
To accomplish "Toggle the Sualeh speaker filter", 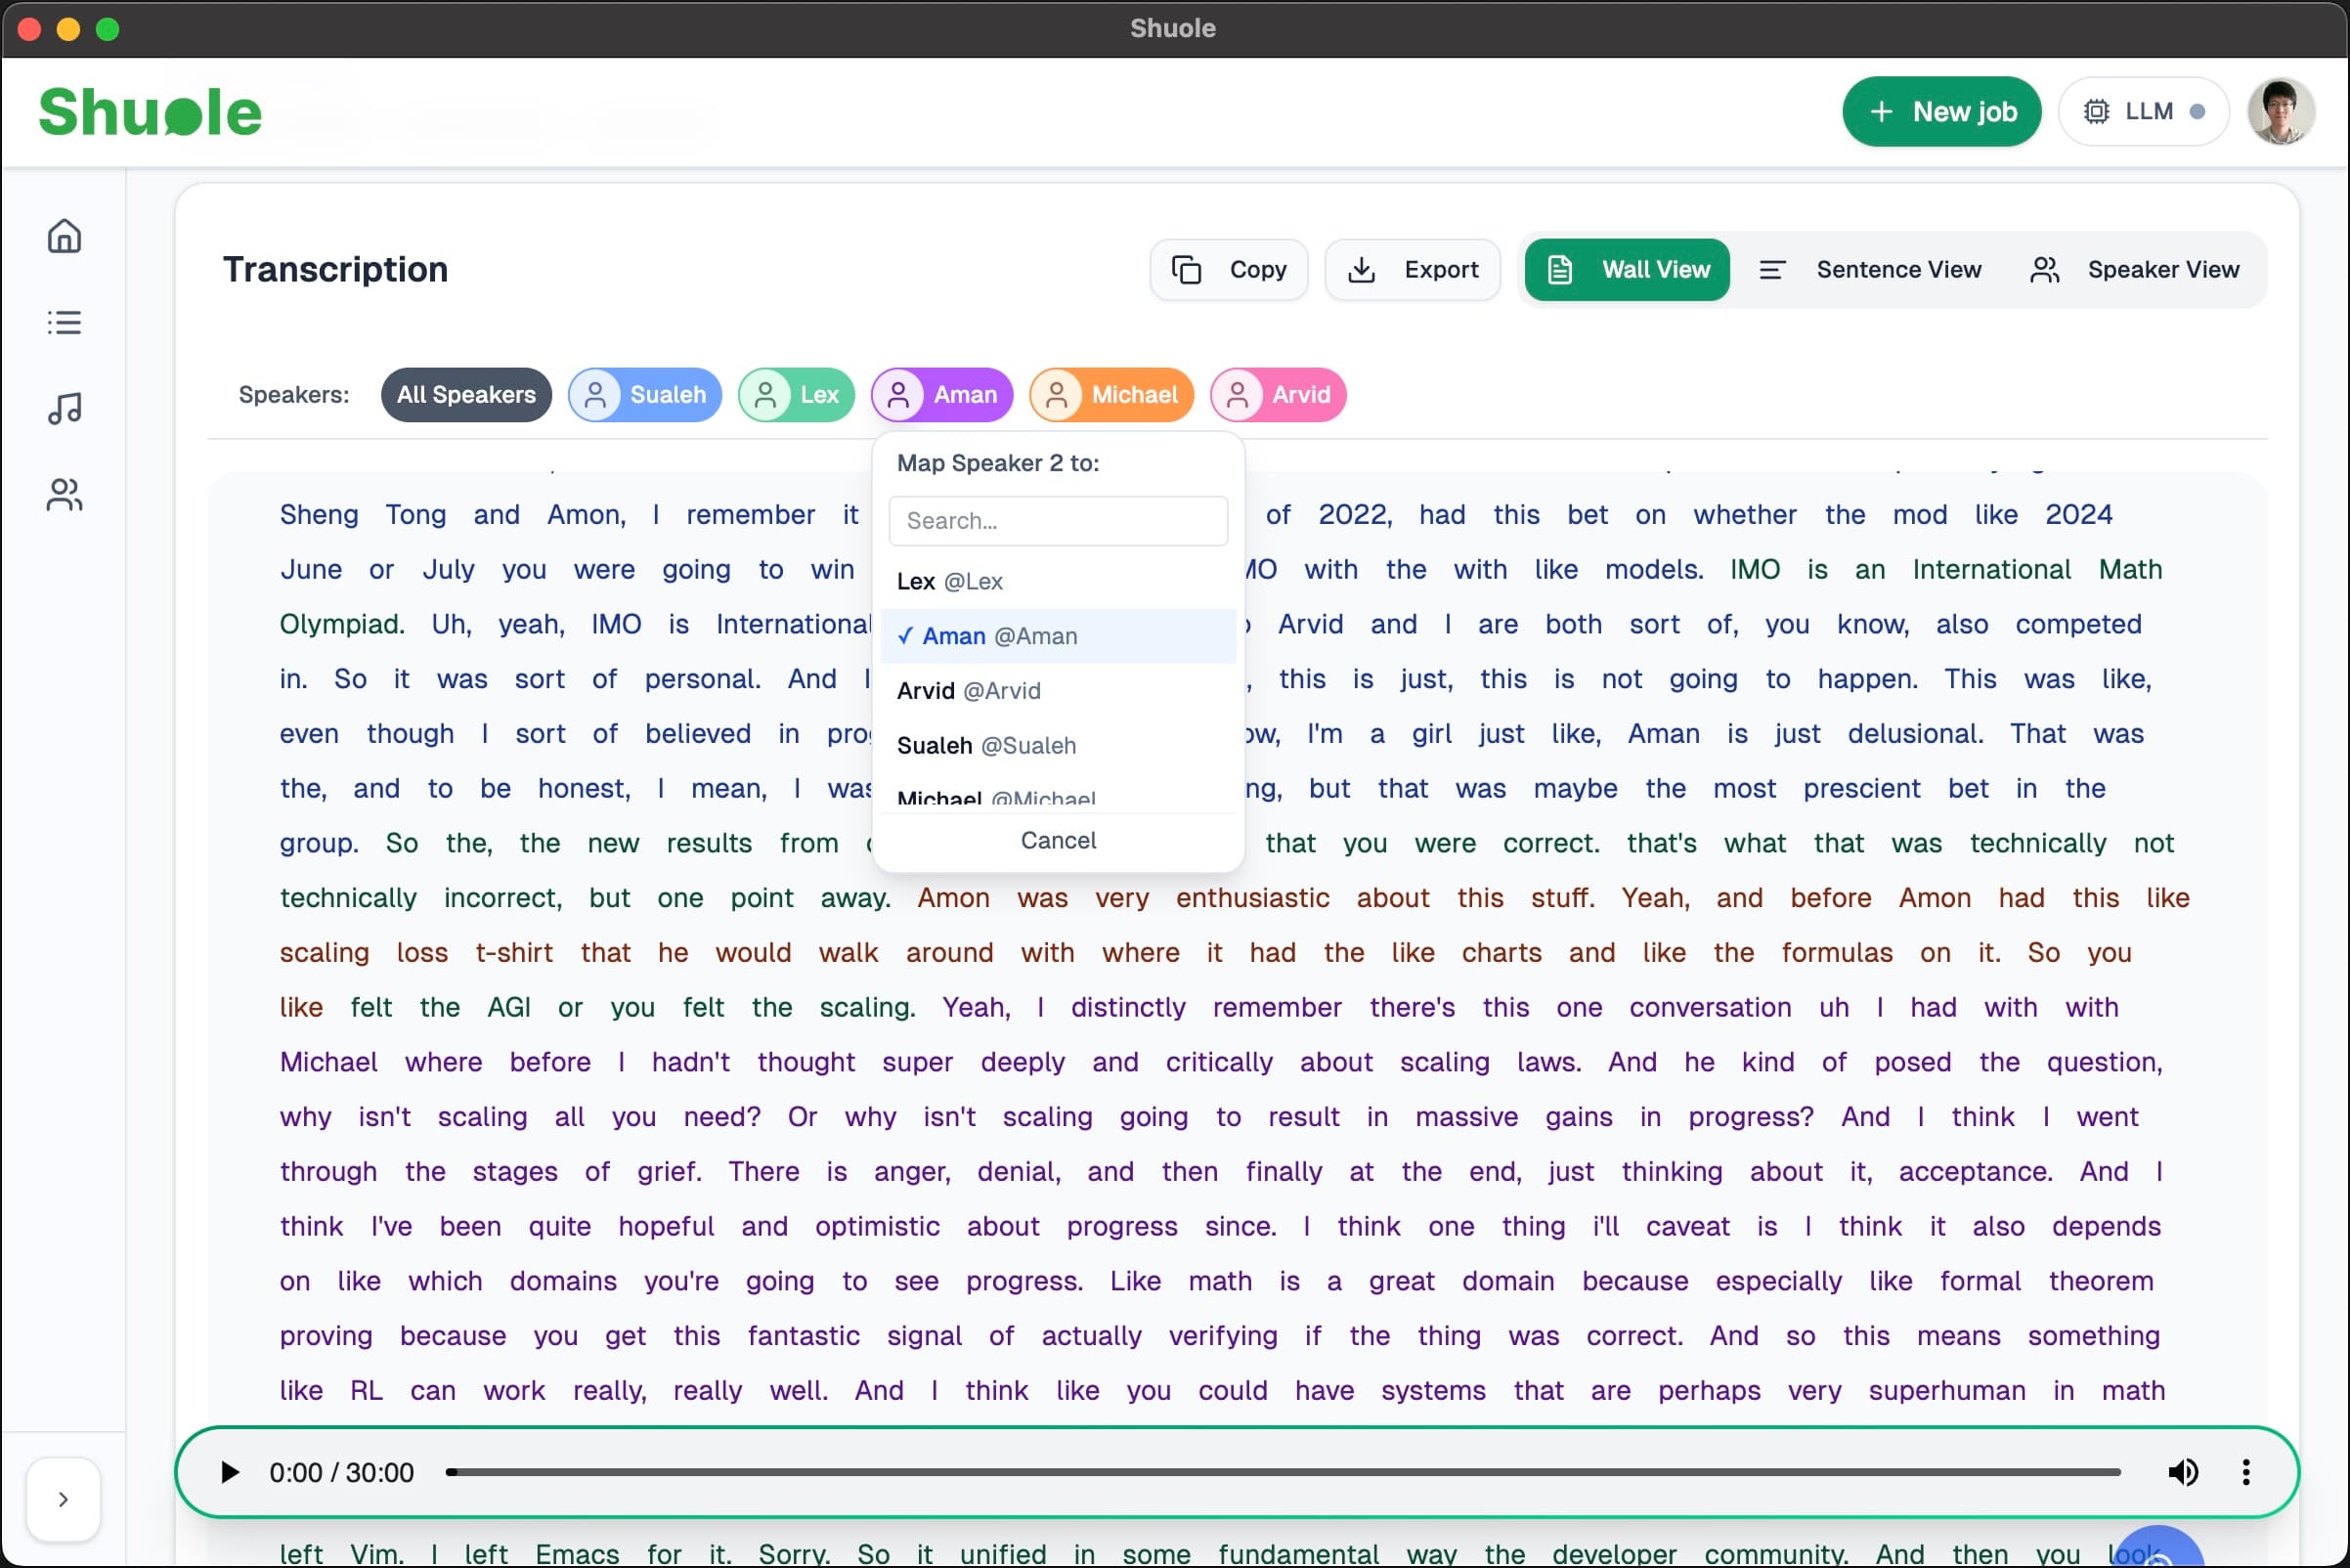I will point(645,395).
